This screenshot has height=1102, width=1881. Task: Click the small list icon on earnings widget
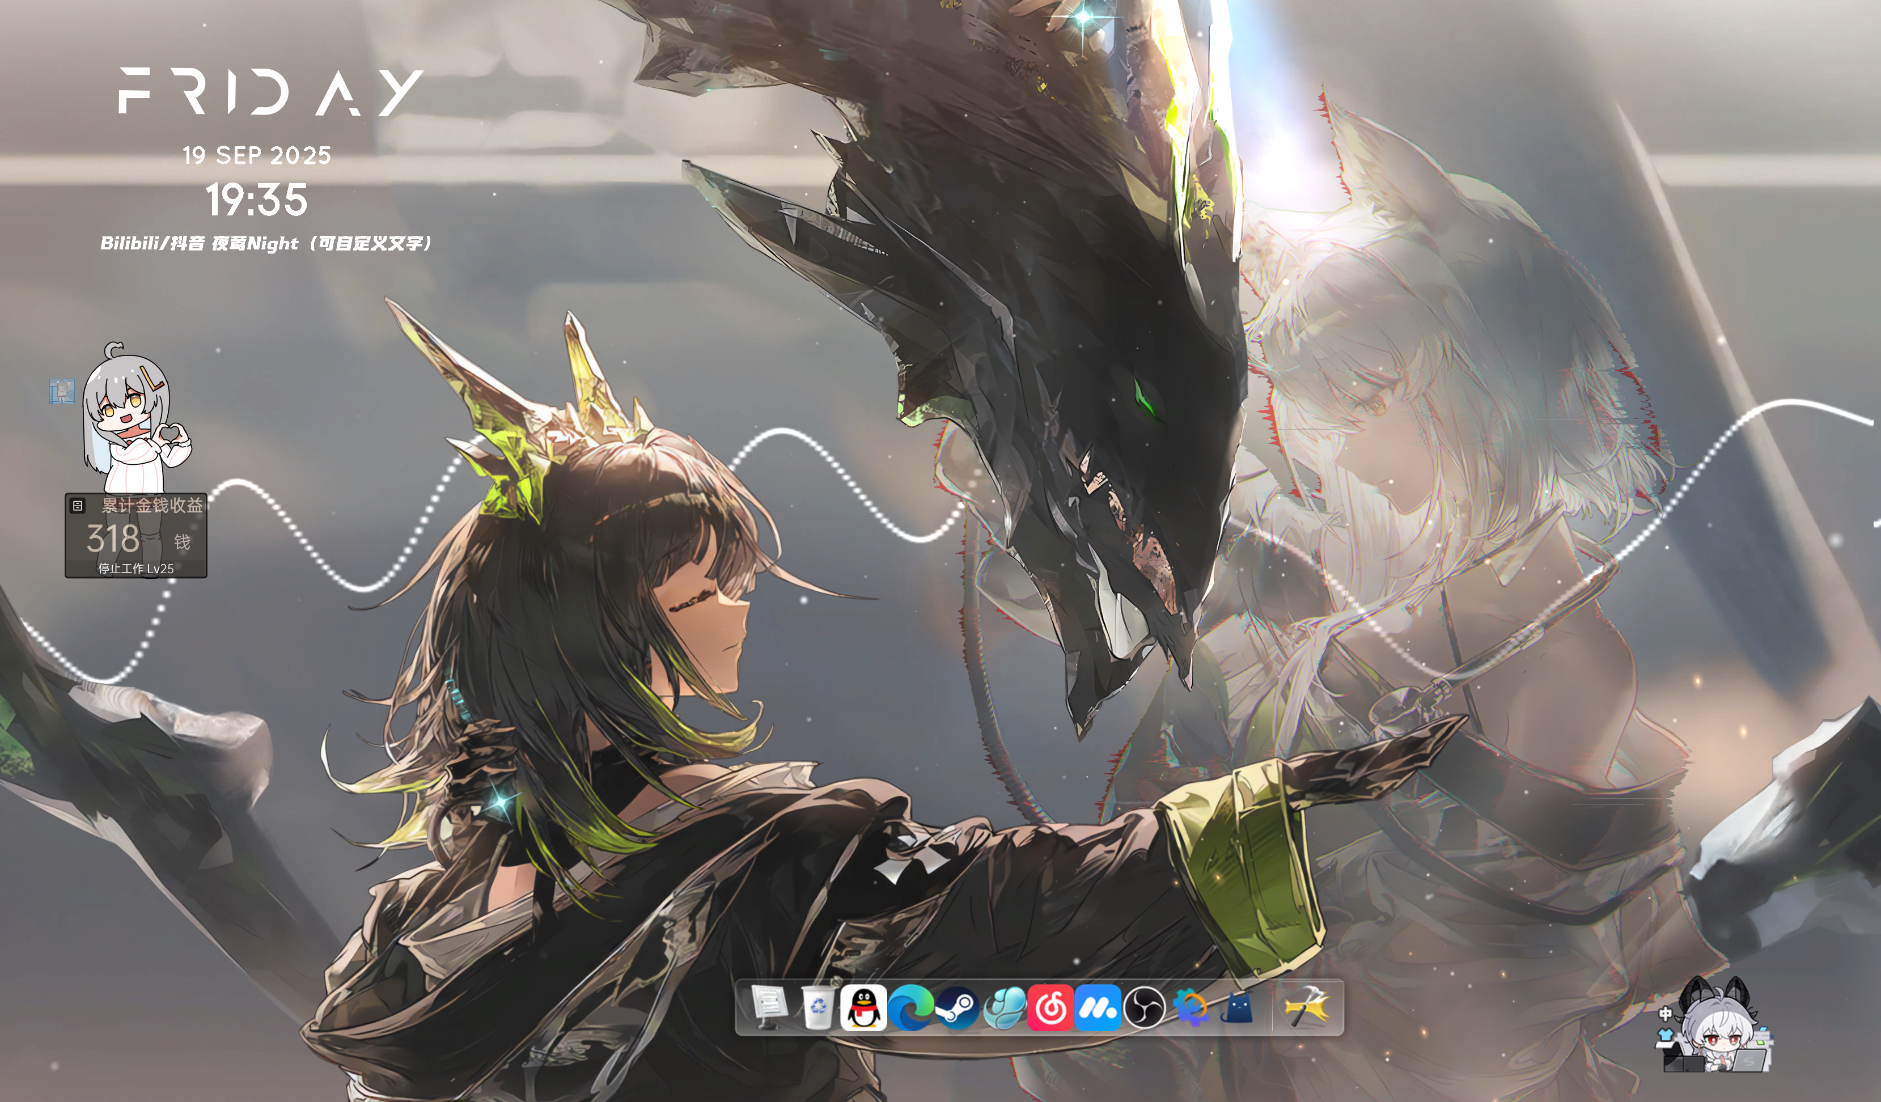pyautogui.click(x=77, y=506)
